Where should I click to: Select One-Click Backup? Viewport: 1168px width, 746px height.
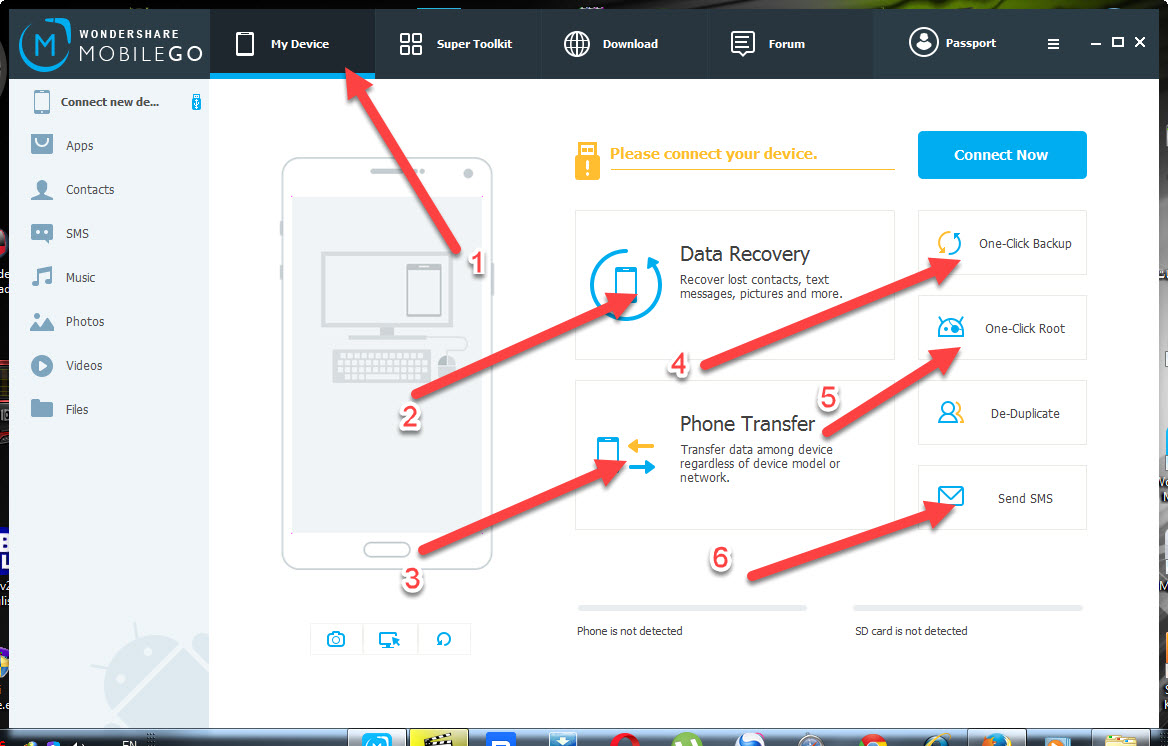click(1002, 243)
